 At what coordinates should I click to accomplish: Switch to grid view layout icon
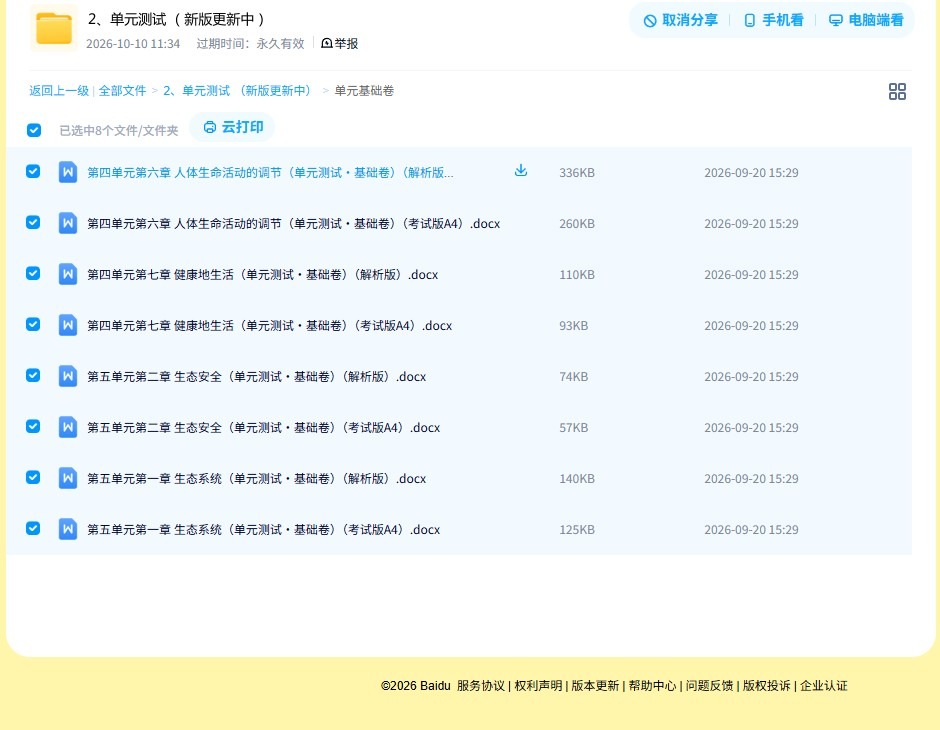coord(897,92)
